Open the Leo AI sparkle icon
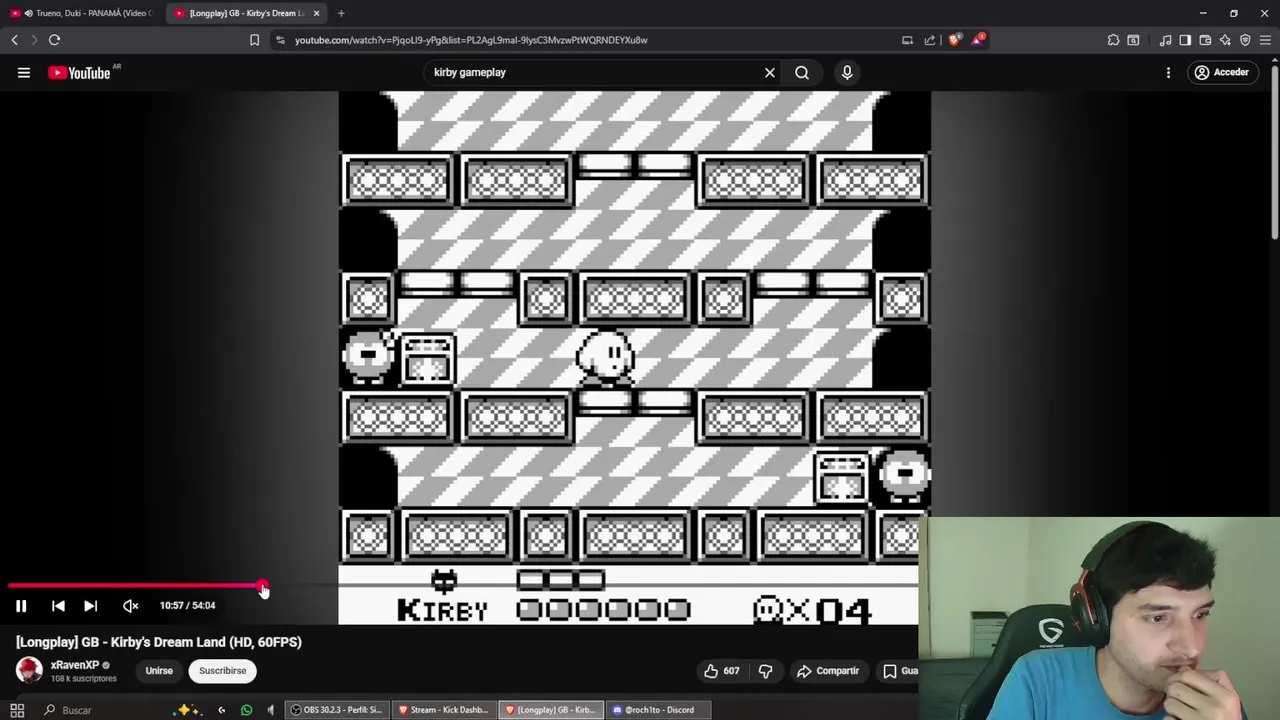Image resolution: width=1280 pixels, height=720 pixels. (x=1225, y=40)
